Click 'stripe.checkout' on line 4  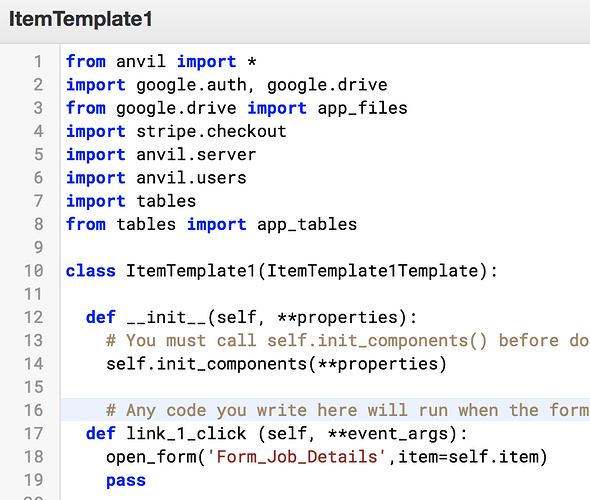211,131
